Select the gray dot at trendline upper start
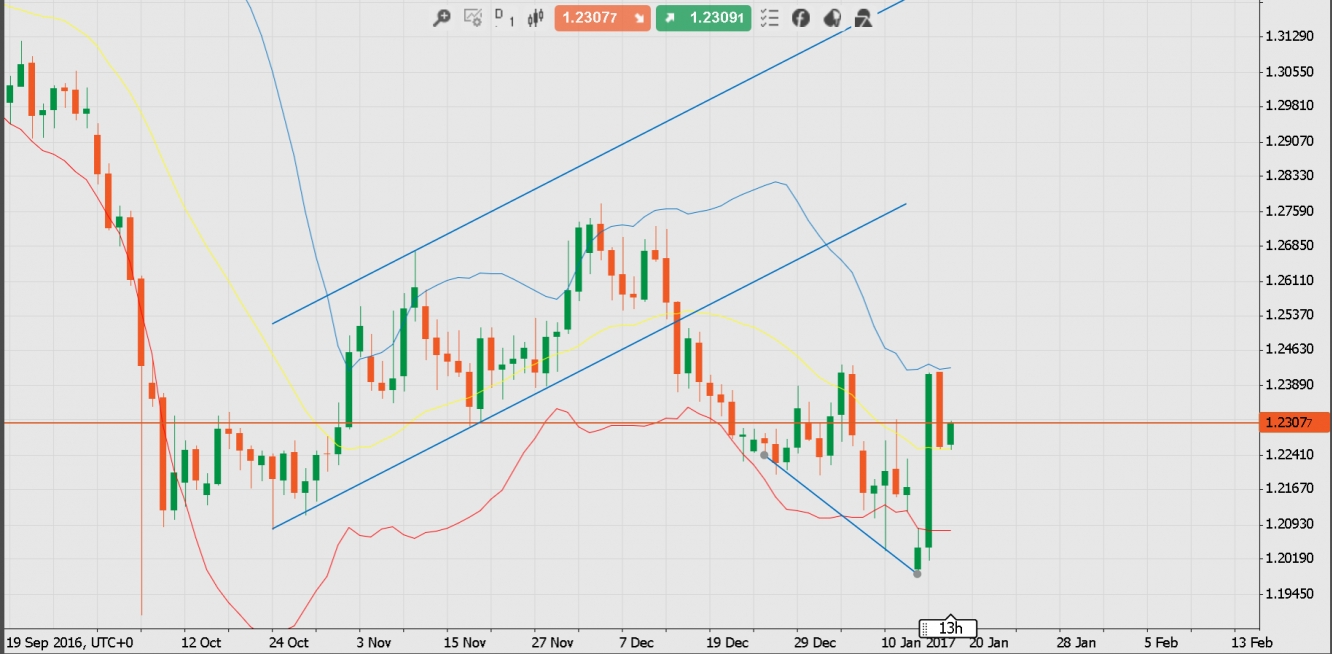This screenshot has height=654, width=1332. click(x=765, y=455)
